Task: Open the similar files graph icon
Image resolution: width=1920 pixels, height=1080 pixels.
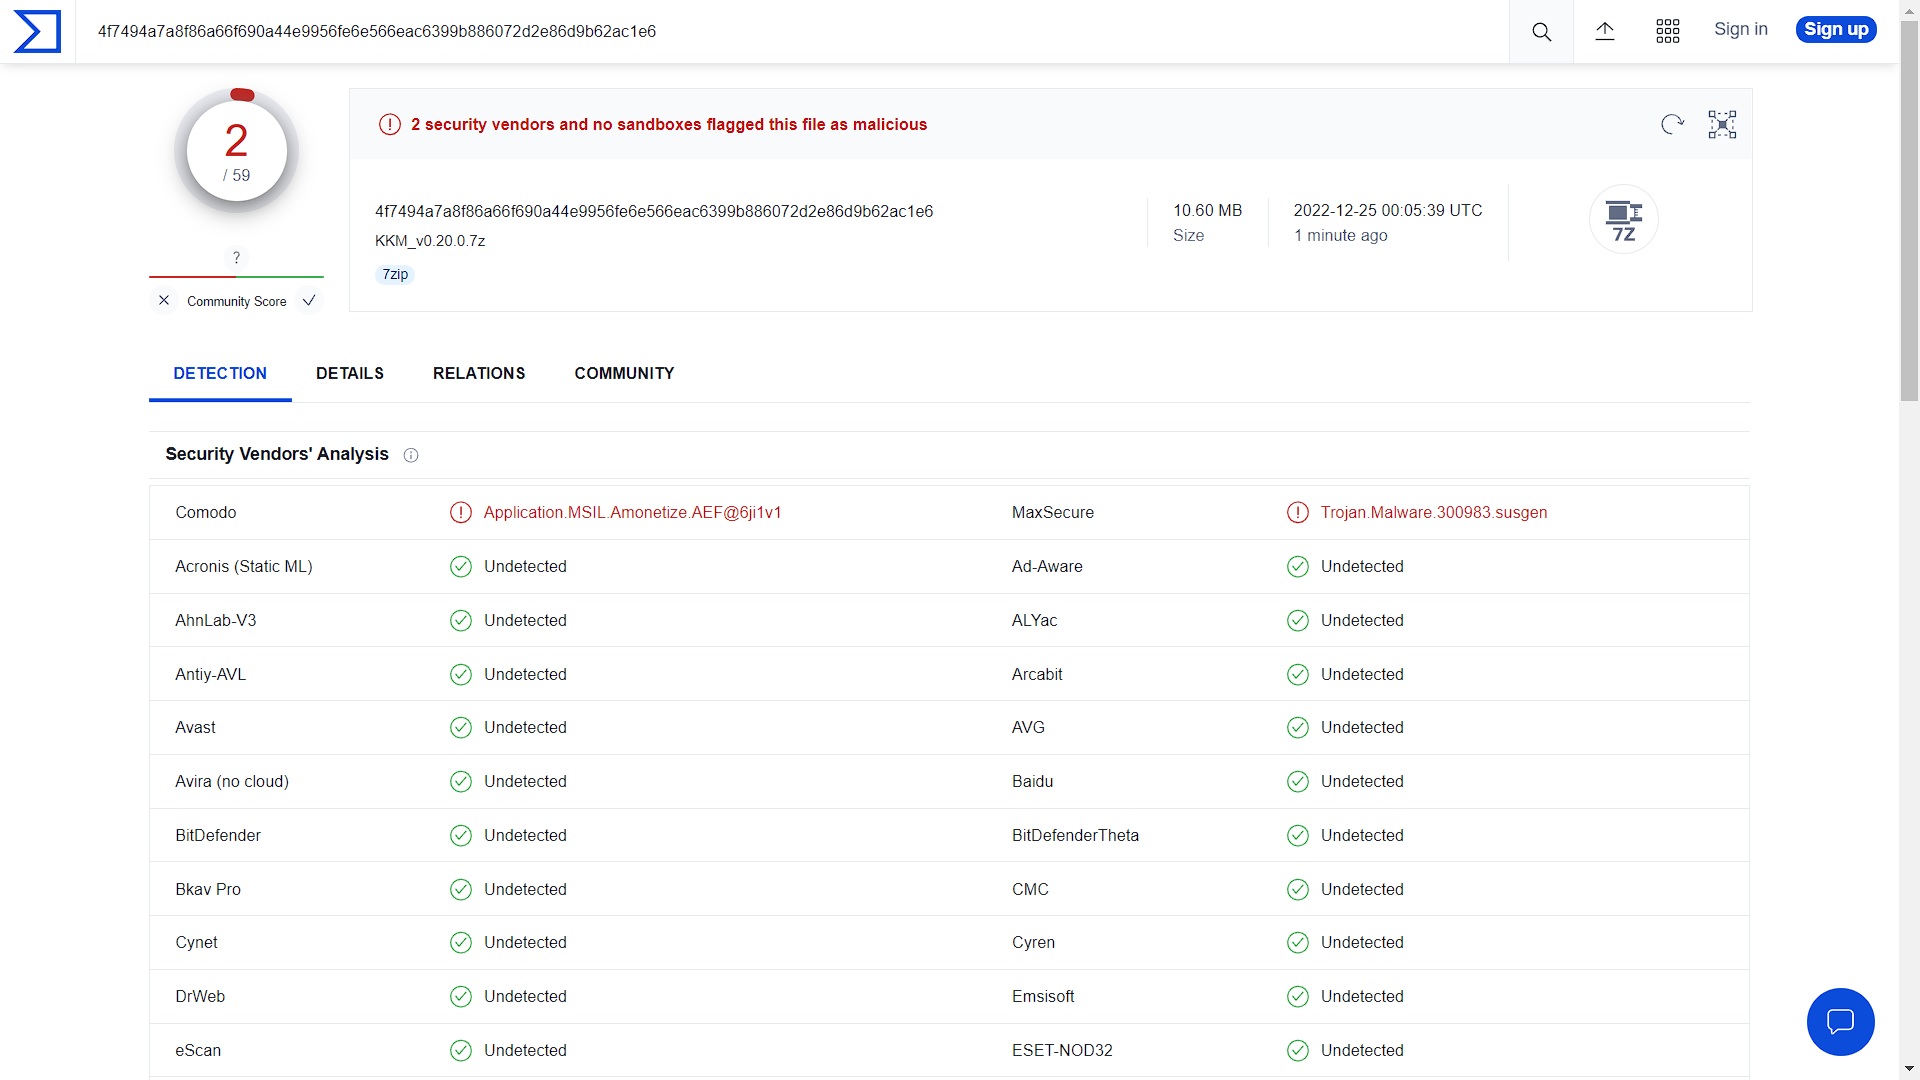Action: click(1721, 123)
